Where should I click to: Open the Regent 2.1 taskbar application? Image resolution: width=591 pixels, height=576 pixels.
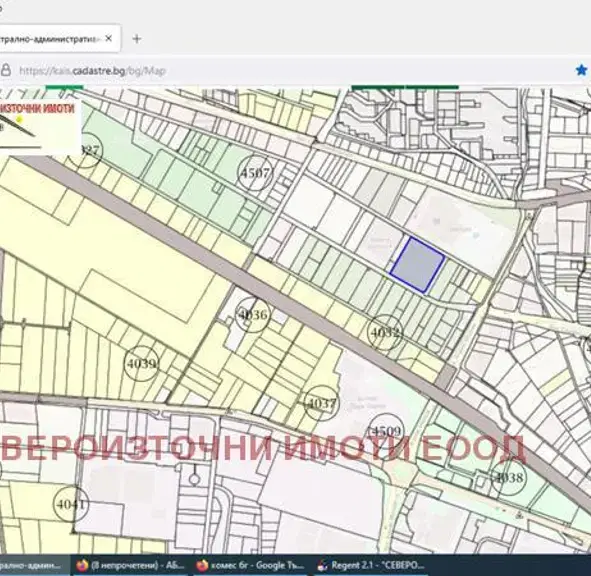[371, 565]
